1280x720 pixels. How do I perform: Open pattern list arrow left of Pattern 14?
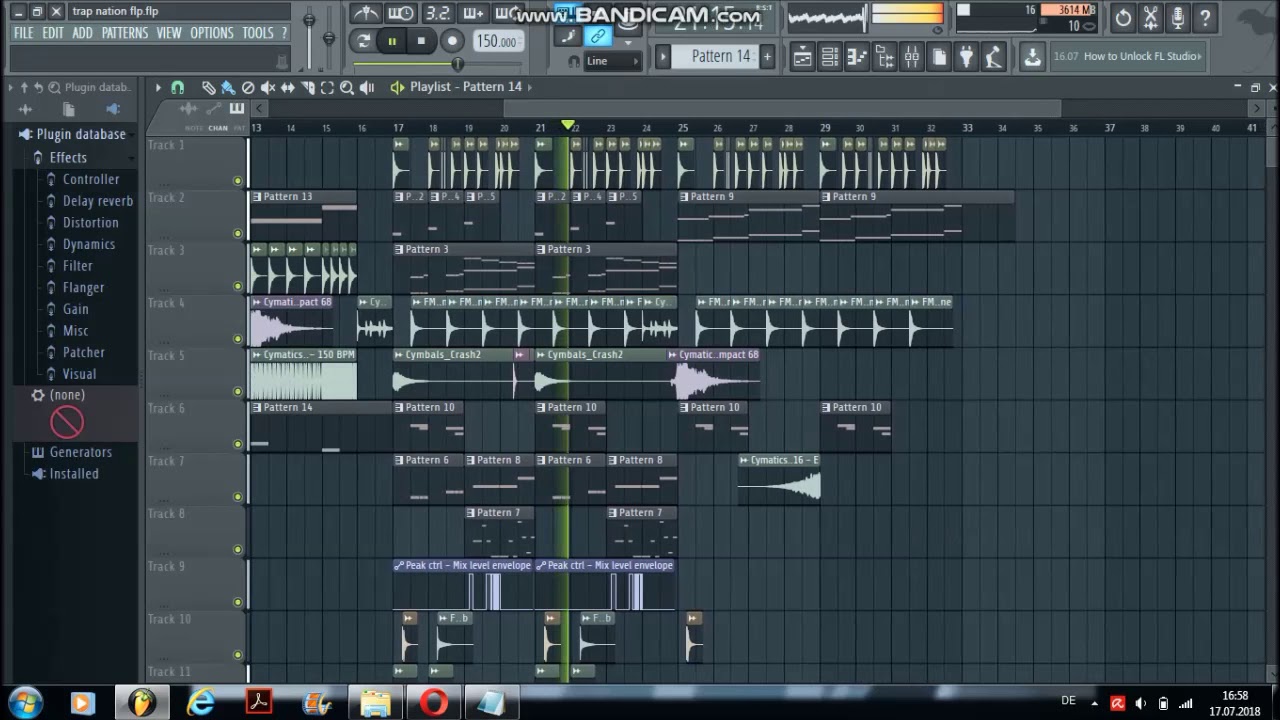[x=662, y=56]
